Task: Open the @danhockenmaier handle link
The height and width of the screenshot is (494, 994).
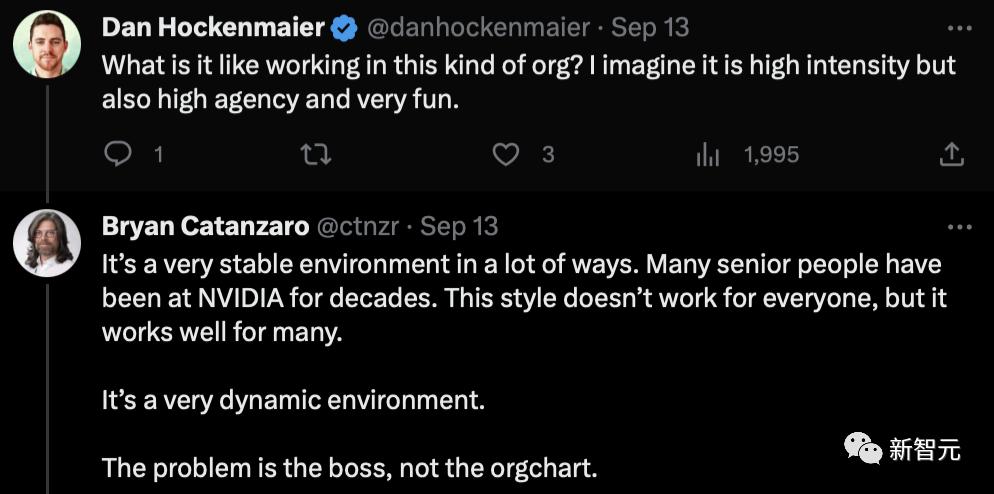Action: point(480,28)
